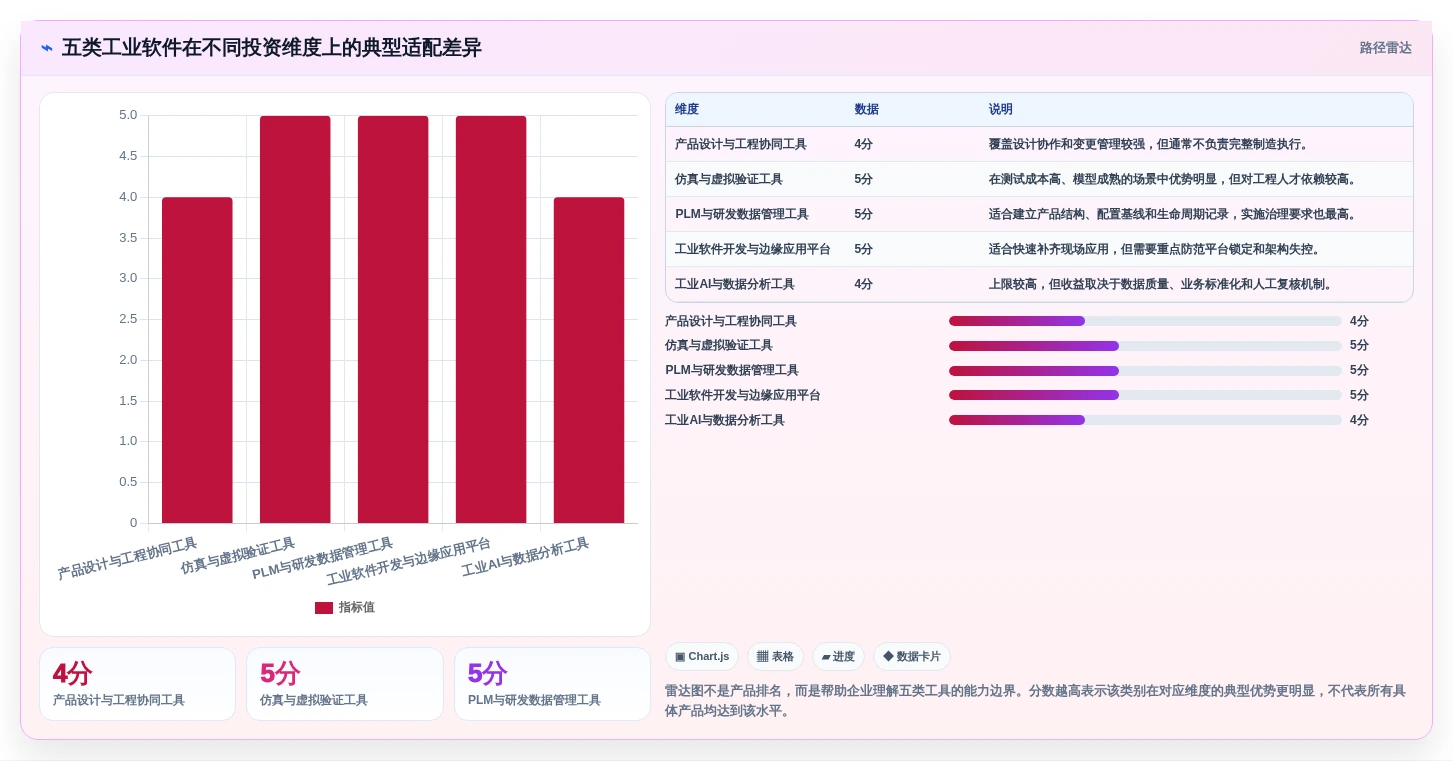Viewport: 1453px width, 761px height.
Task: Click 5分 value beside 仿真与虚拟验证工具 progress bar
Action: pyautogui.click(x=1359, y=346)
